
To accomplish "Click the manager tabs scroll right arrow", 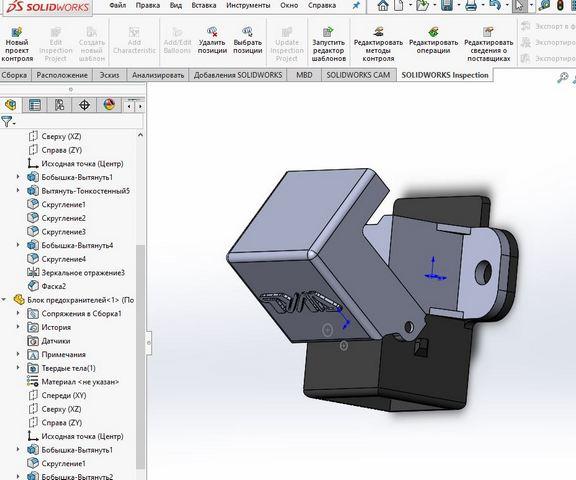I will click(140, 106).
